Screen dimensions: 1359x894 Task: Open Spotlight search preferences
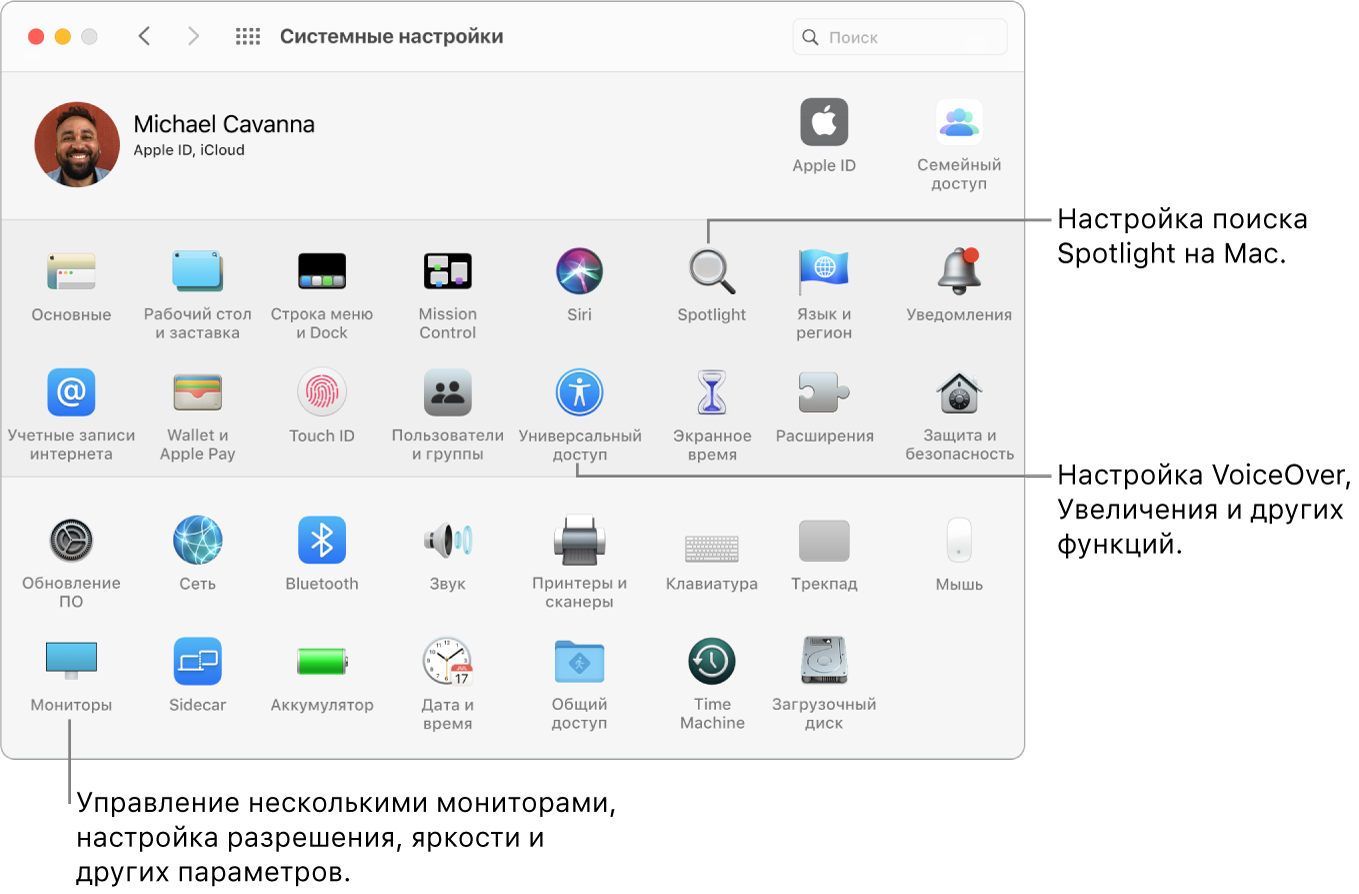point(712,271)
